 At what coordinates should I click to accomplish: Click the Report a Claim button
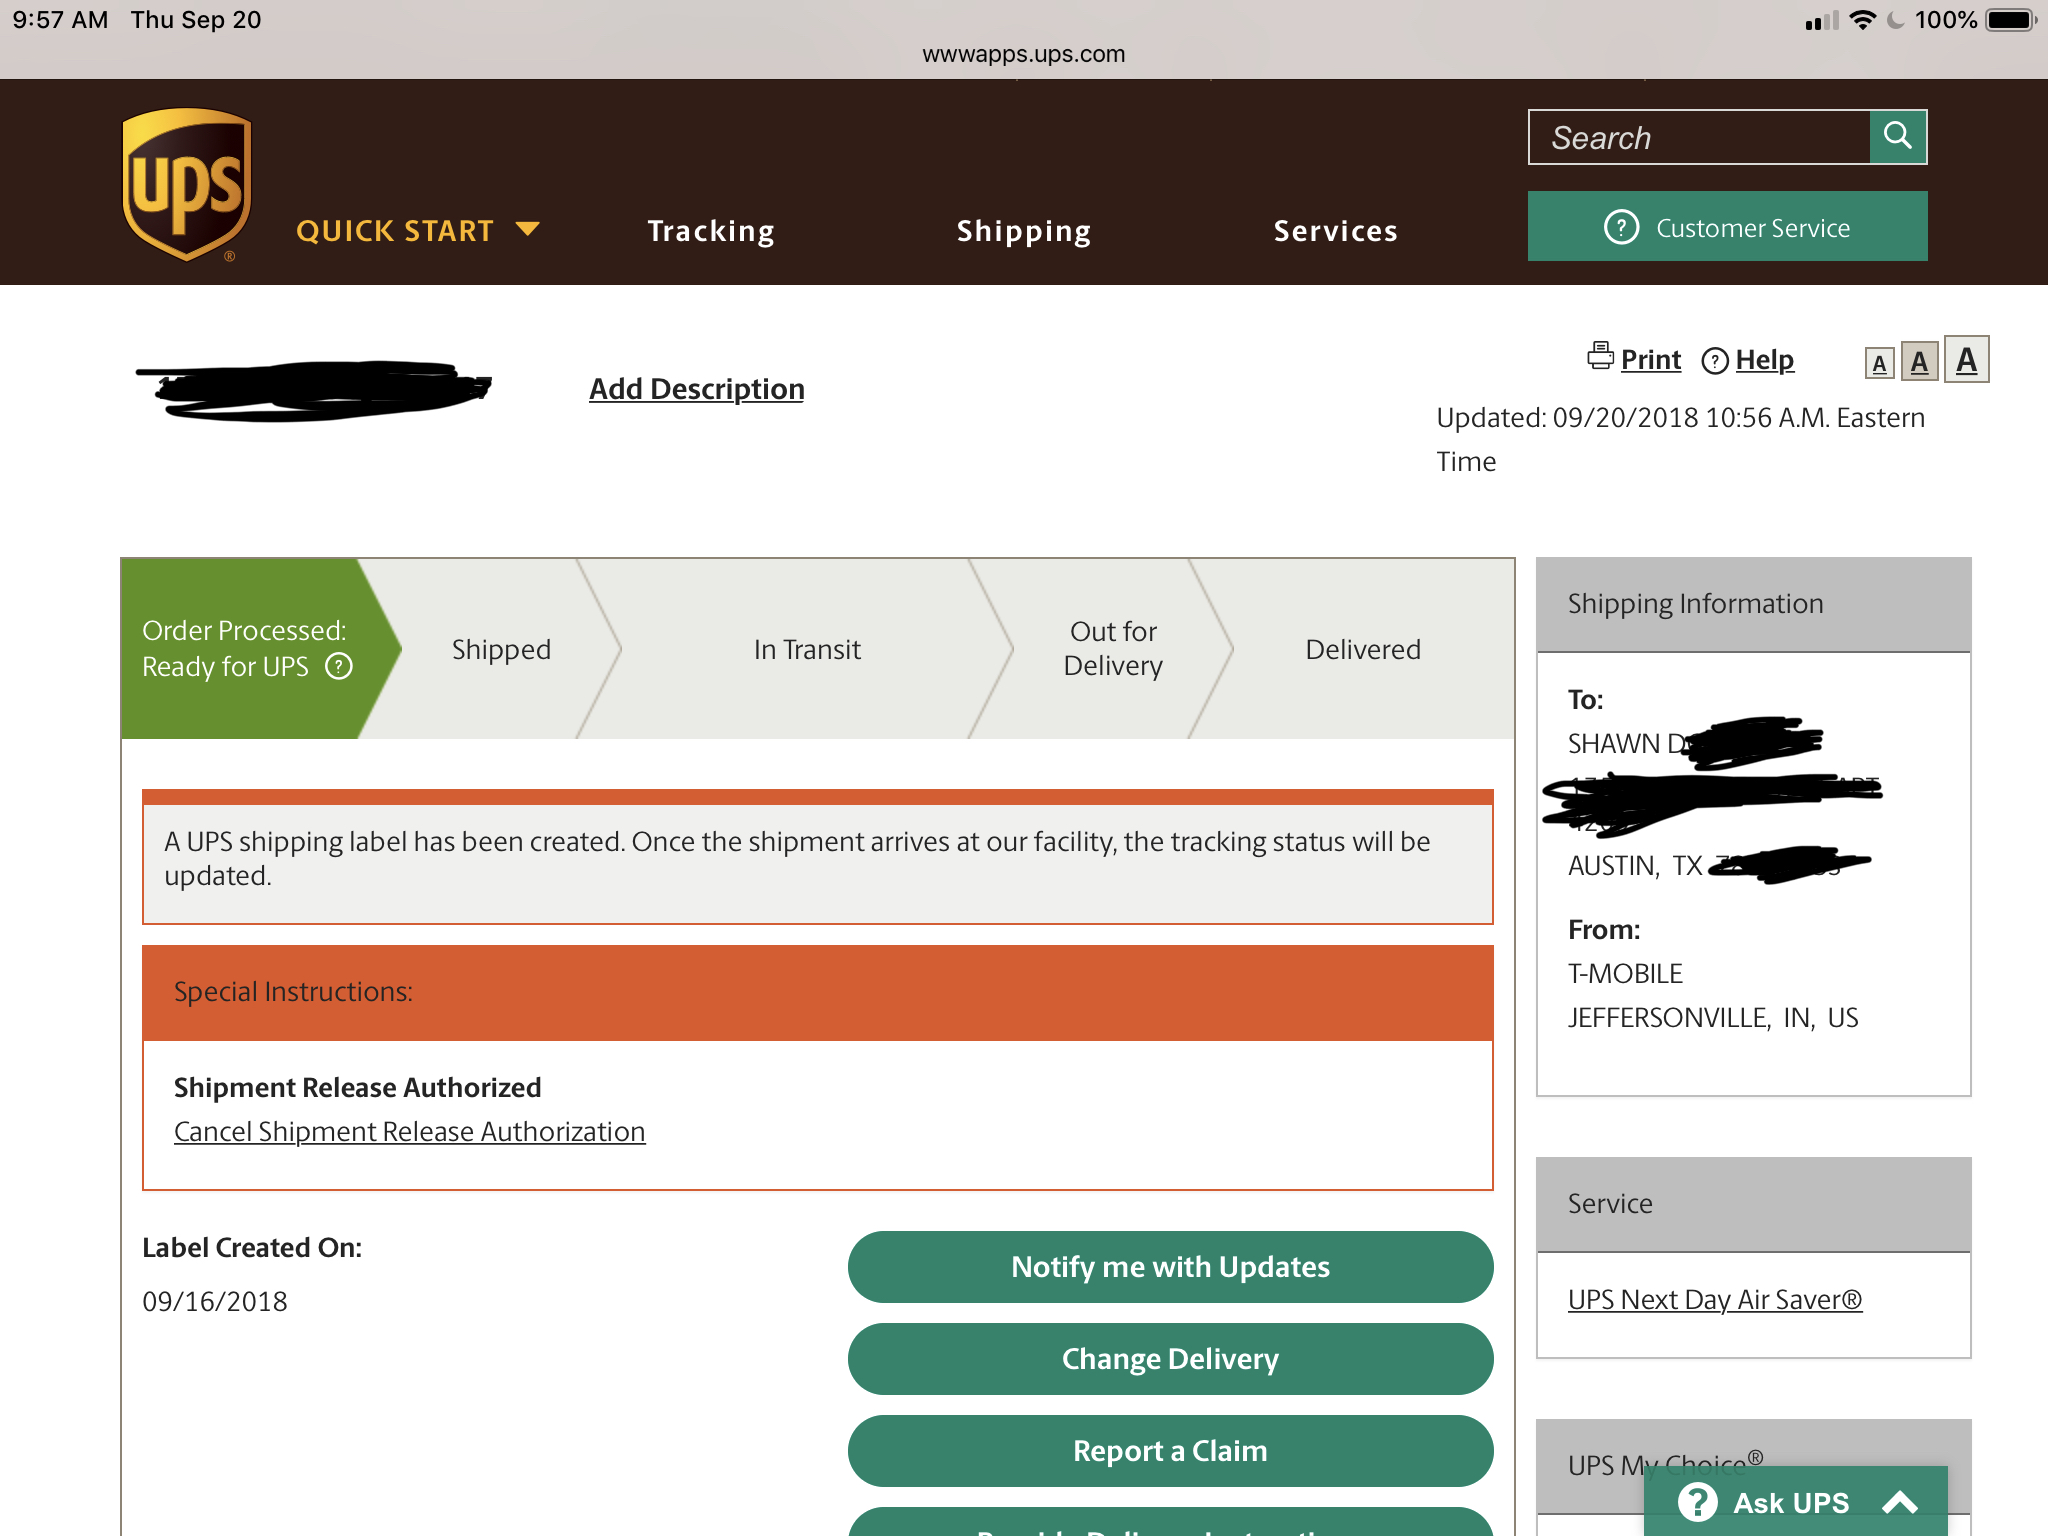click(1170, 1451)
